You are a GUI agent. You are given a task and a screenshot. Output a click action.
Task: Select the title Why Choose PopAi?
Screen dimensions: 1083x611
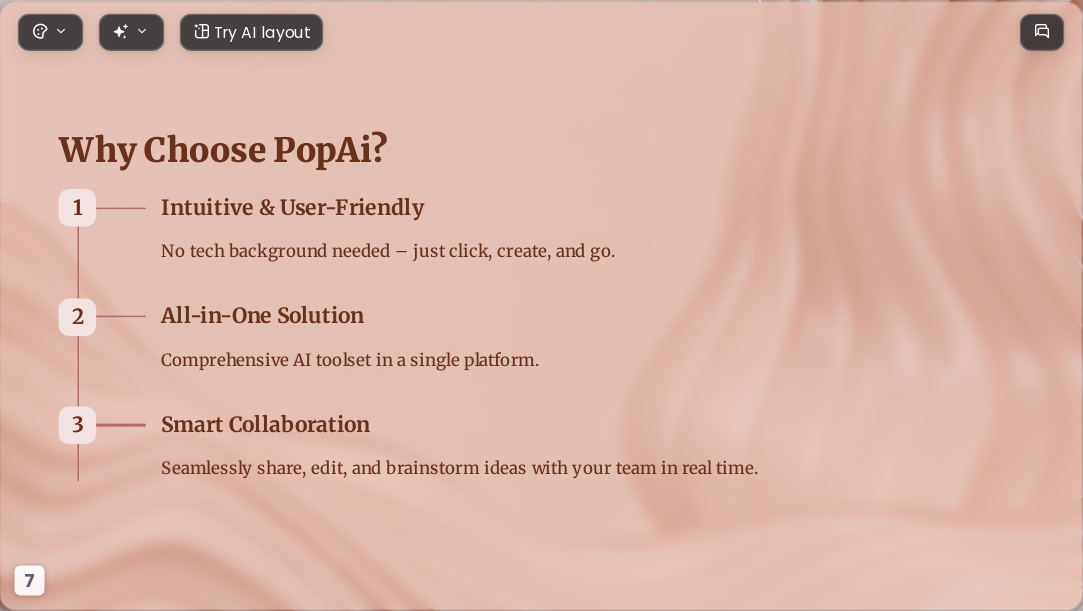click(222, 149)
